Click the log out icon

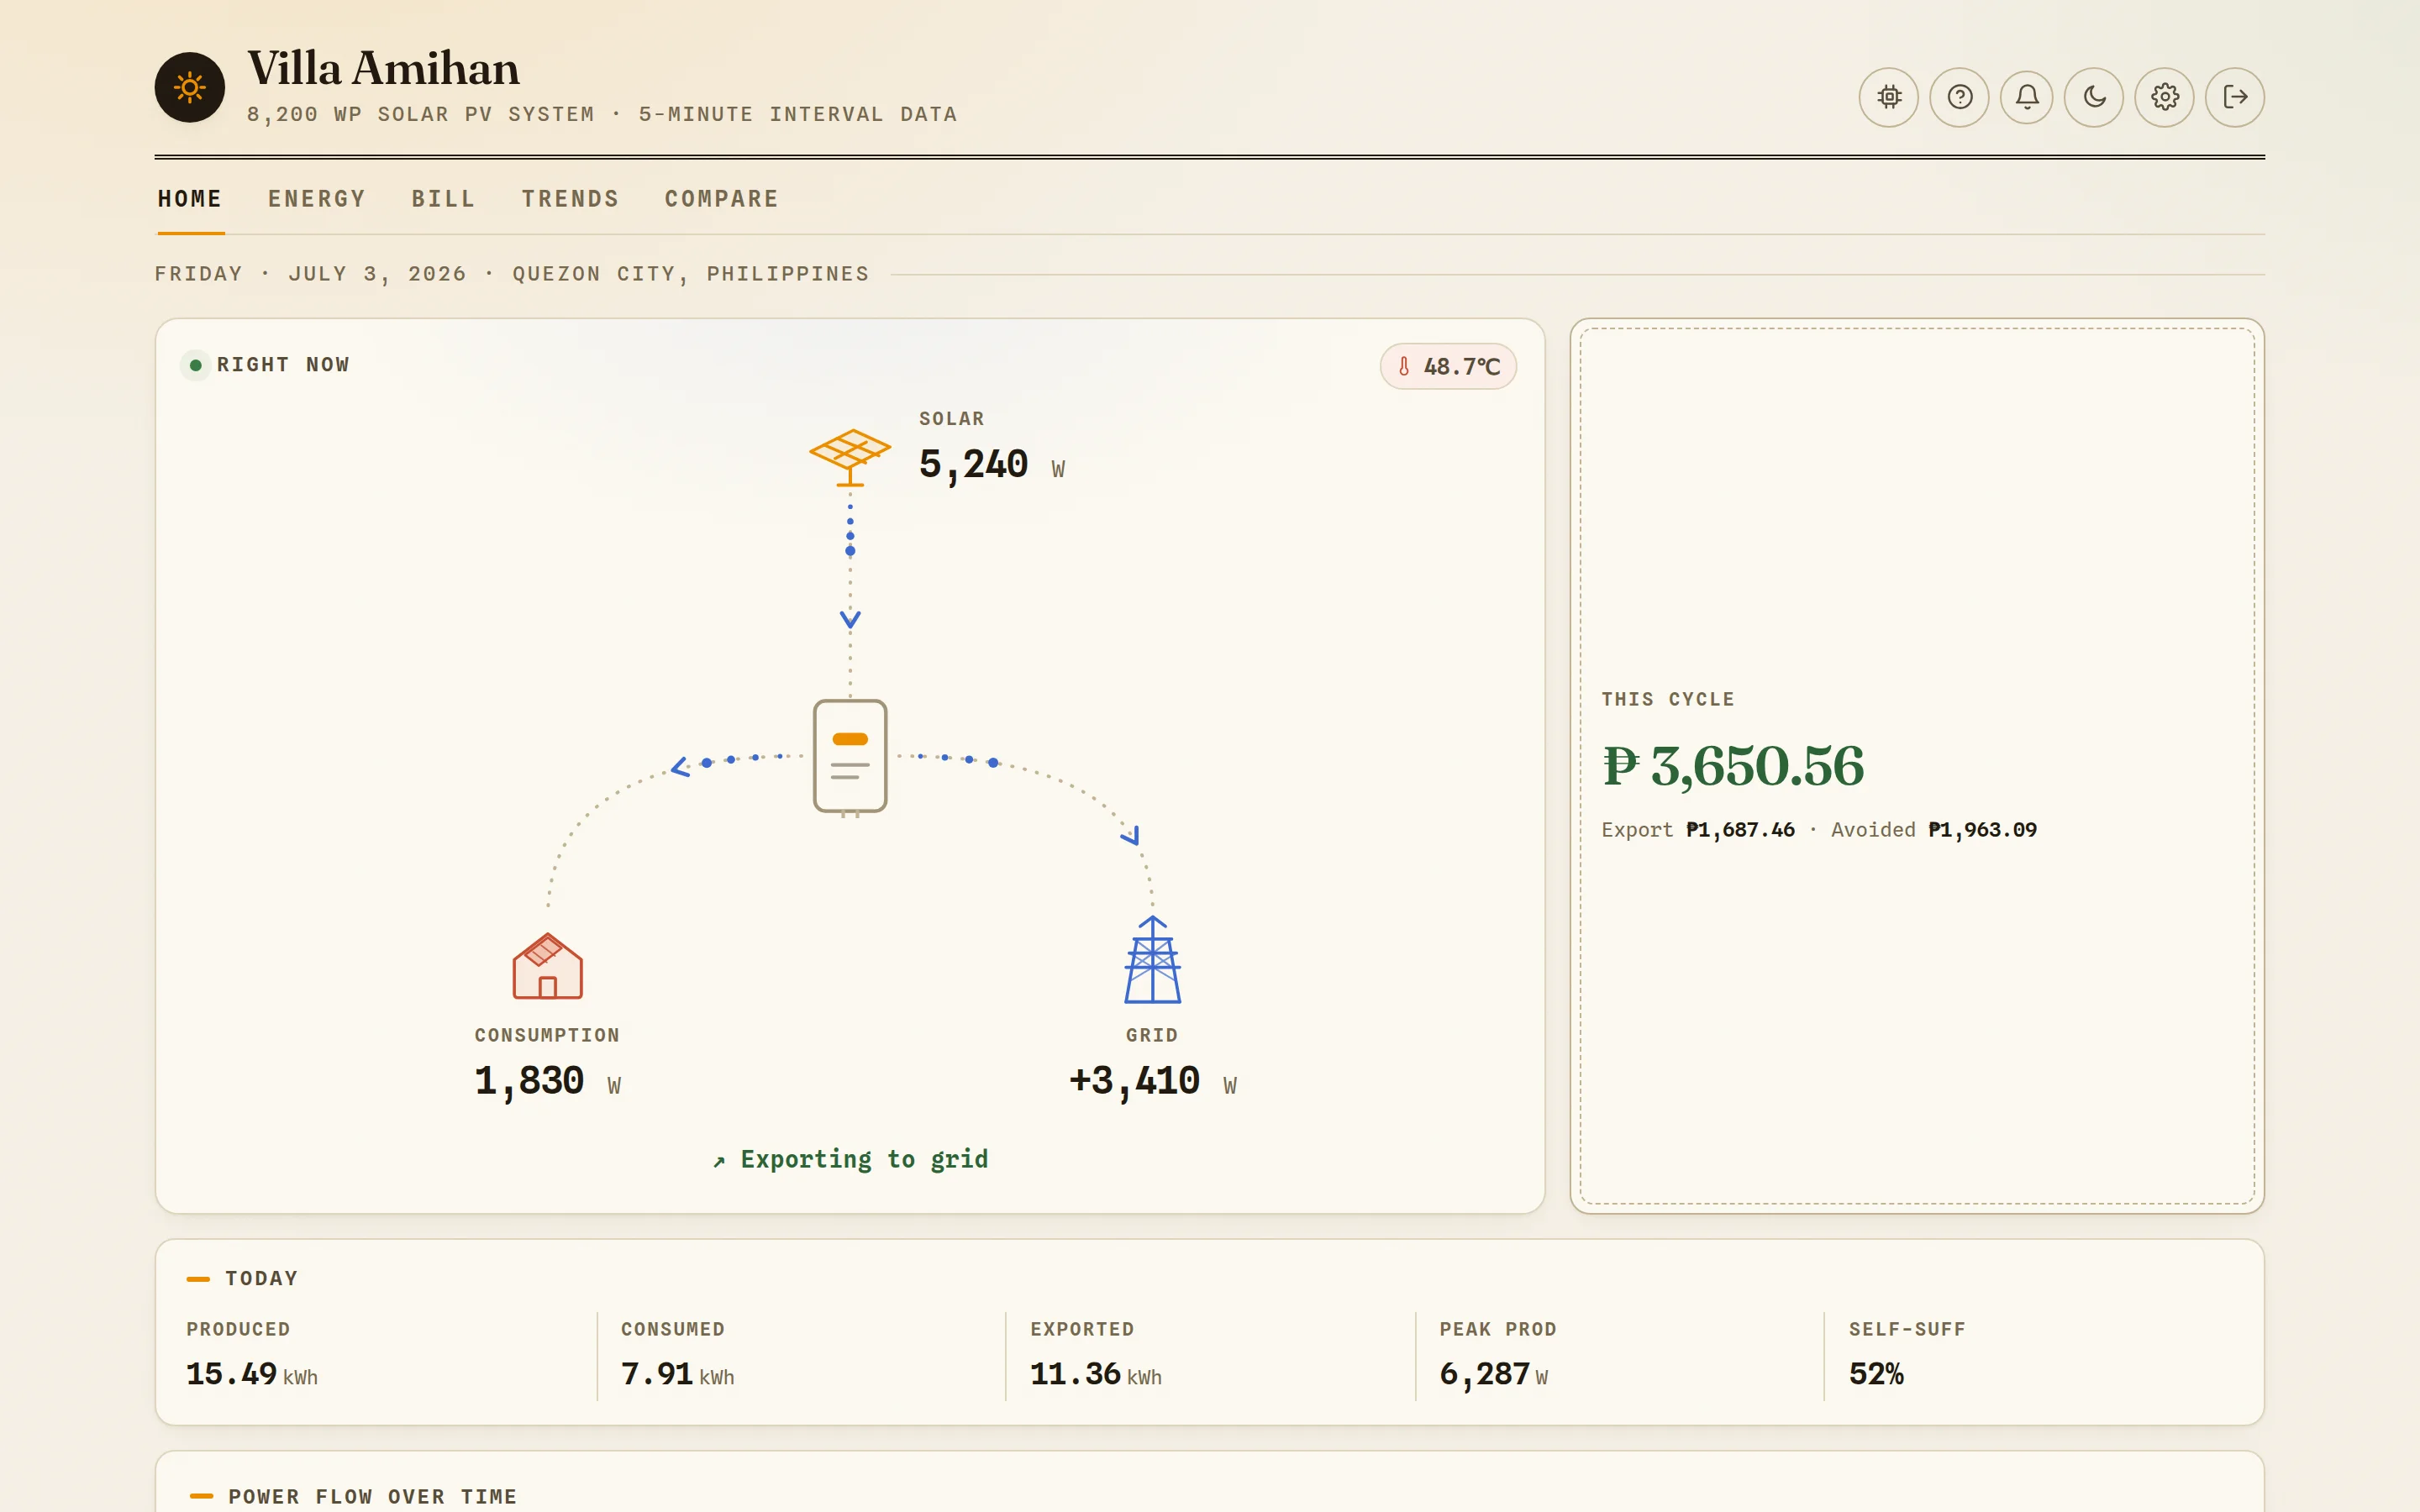pos(2235,97)
